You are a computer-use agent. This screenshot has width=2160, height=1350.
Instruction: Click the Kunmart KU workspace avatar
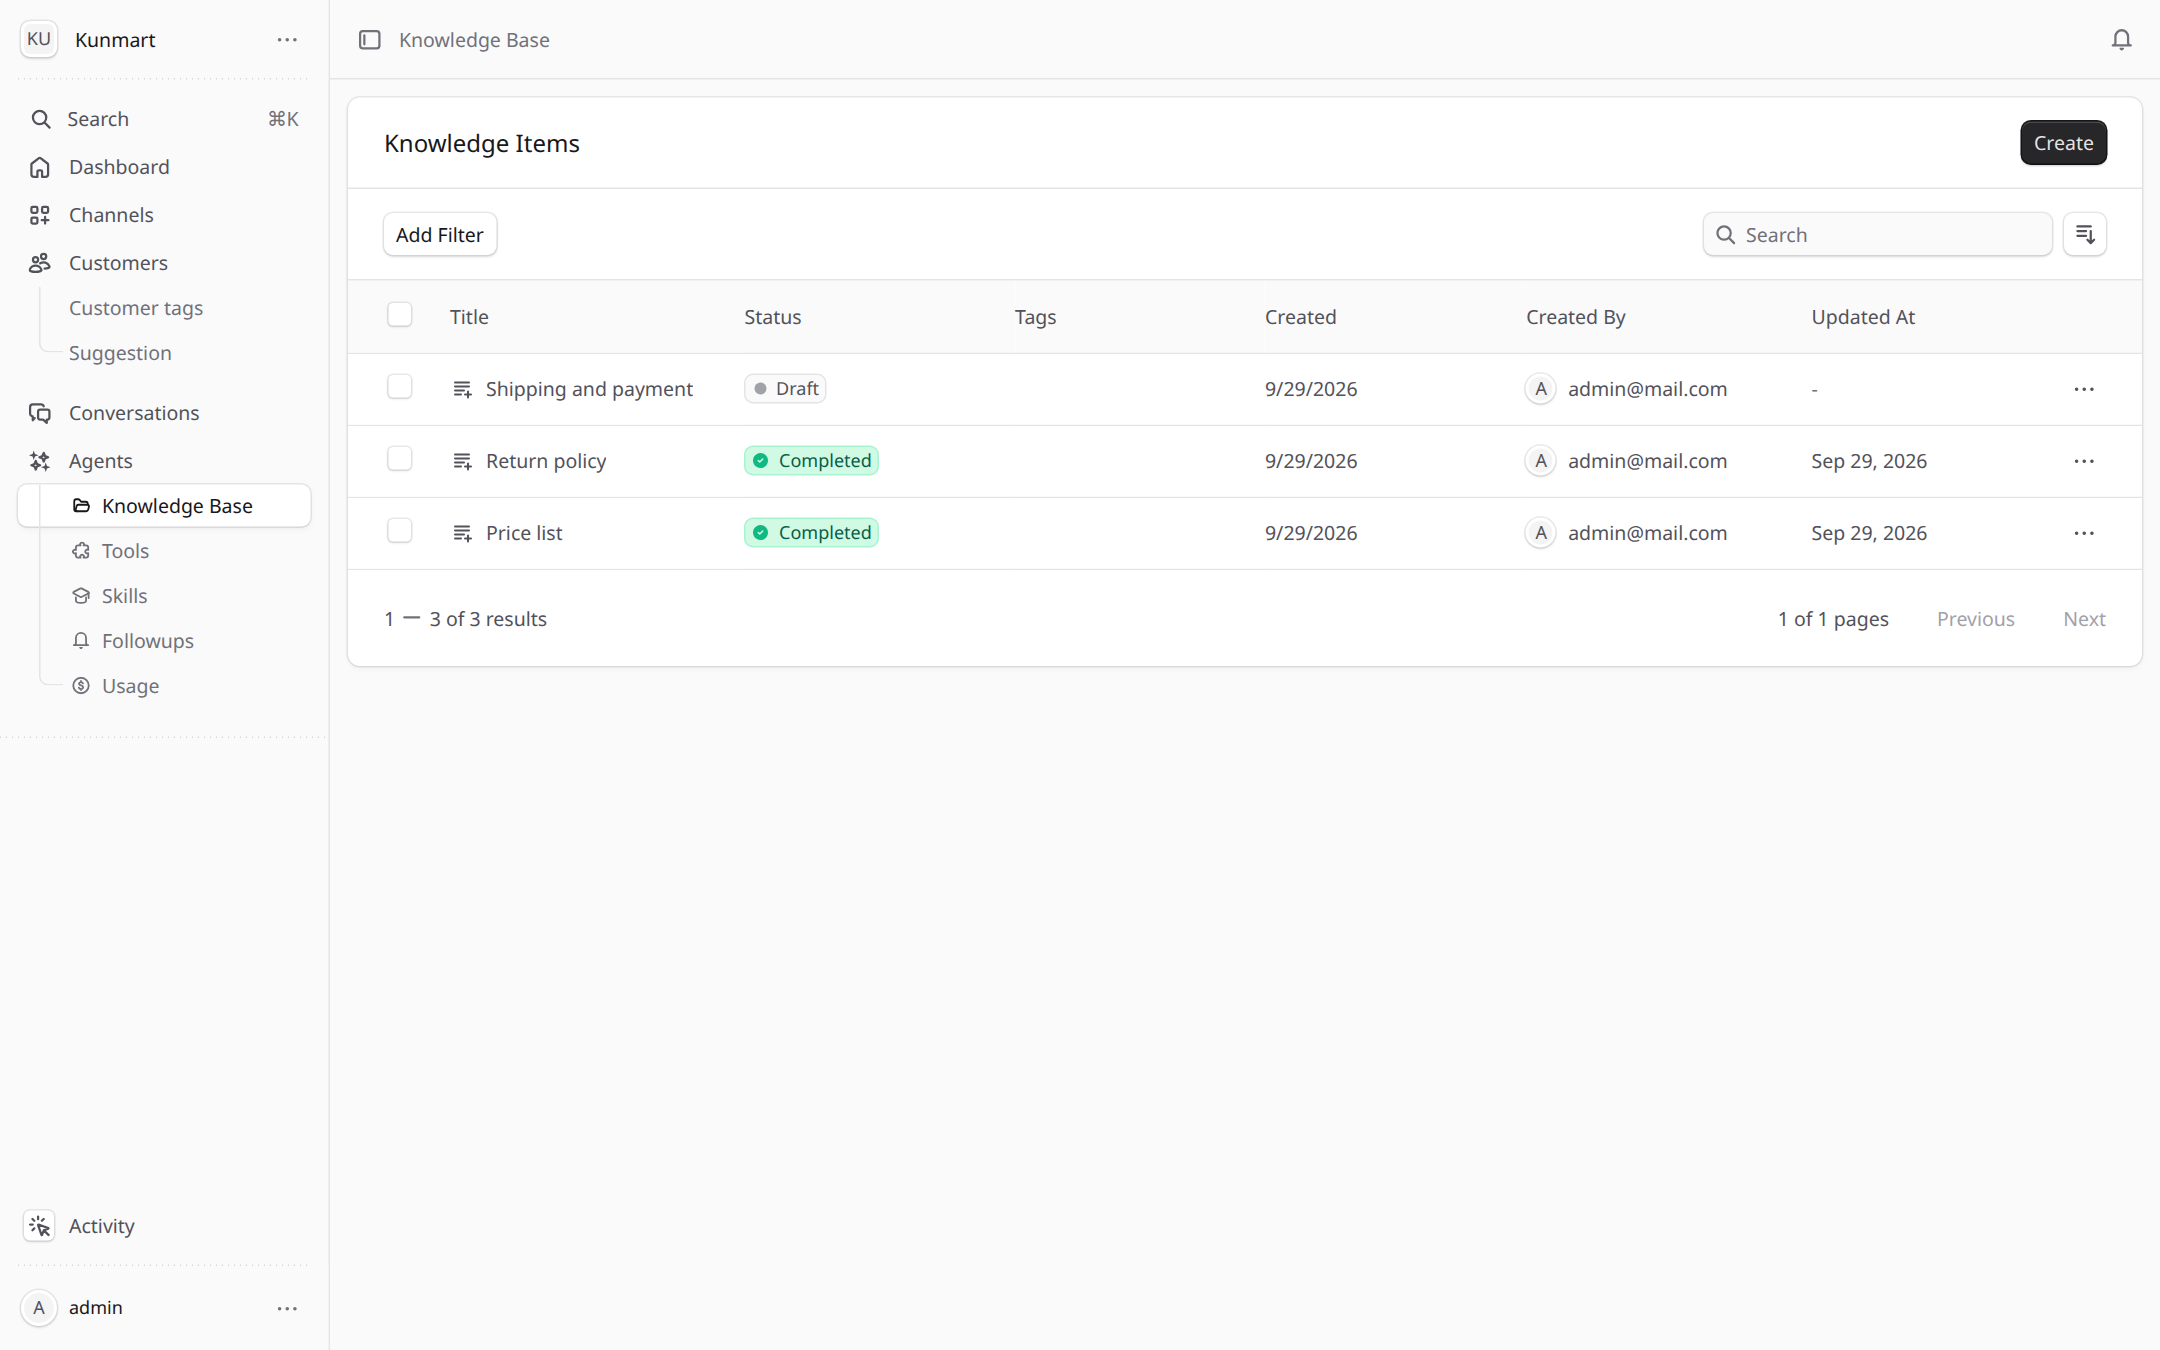(39, 39)
